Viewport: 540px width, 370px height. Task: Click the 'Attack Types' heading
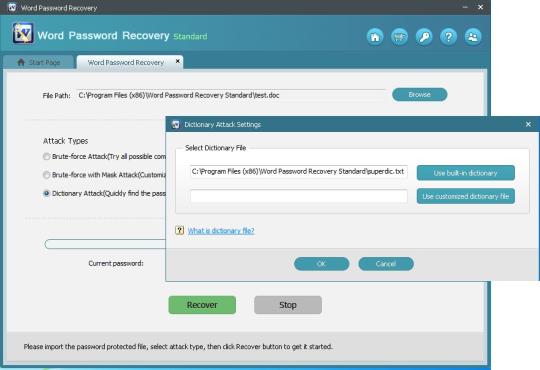pyautogui.click(x=65, y=141)
